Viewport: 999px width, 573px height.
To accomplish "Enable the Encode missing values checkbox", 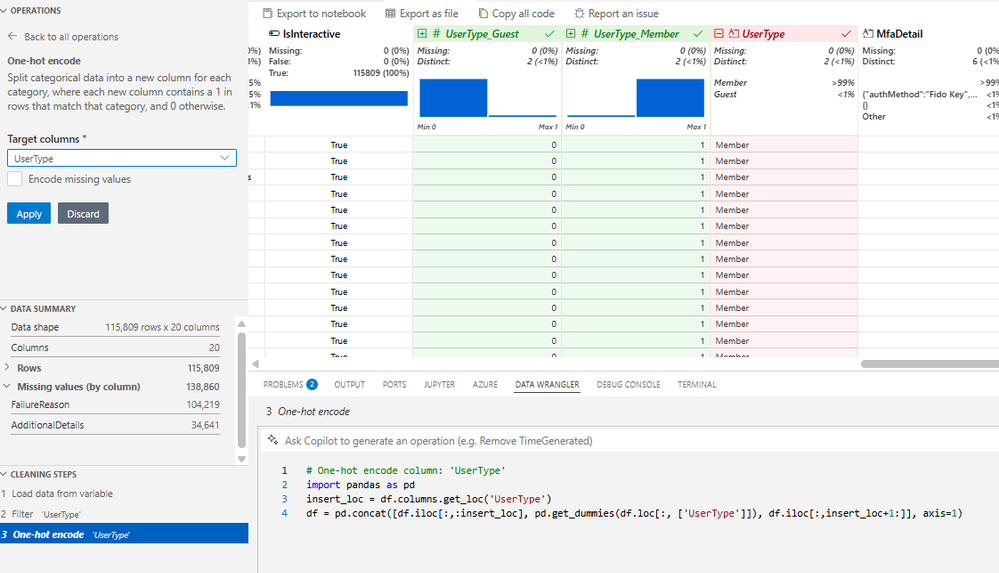I will tap(15, 179).
